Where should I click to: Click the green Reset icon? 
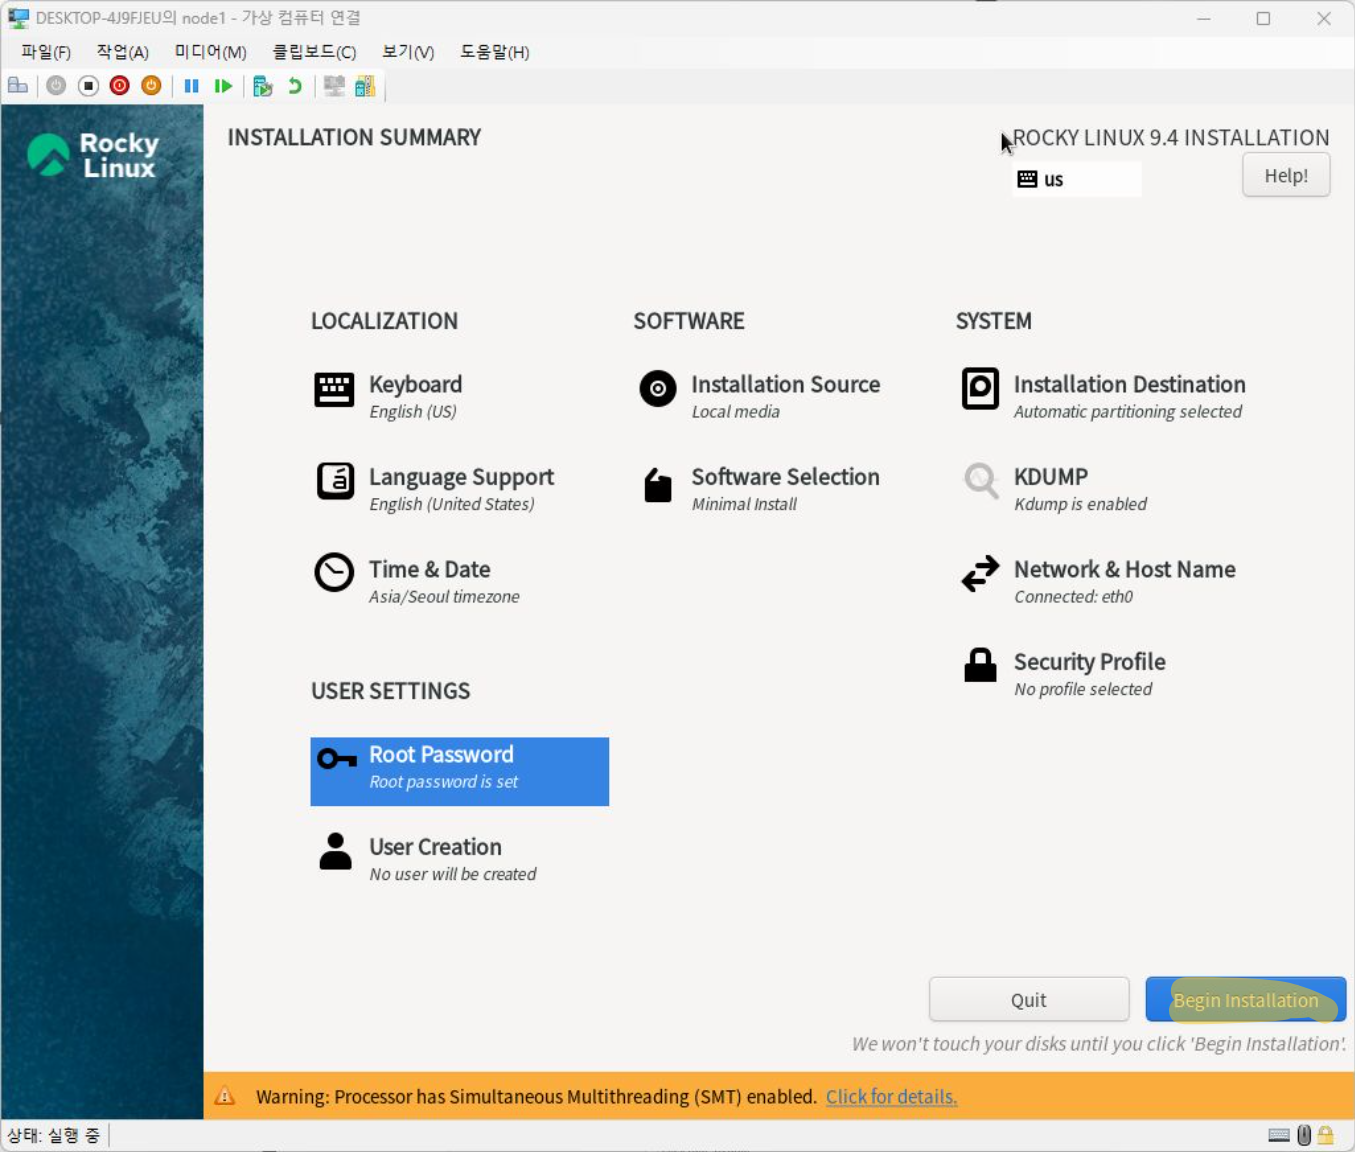coord(223,86)
